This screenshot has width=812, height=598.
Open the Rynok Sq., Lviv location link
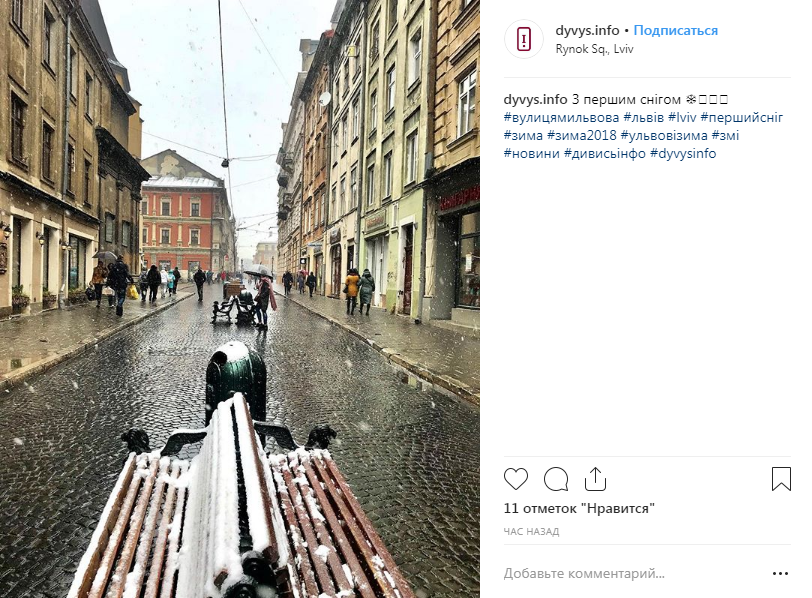[594, 49]
